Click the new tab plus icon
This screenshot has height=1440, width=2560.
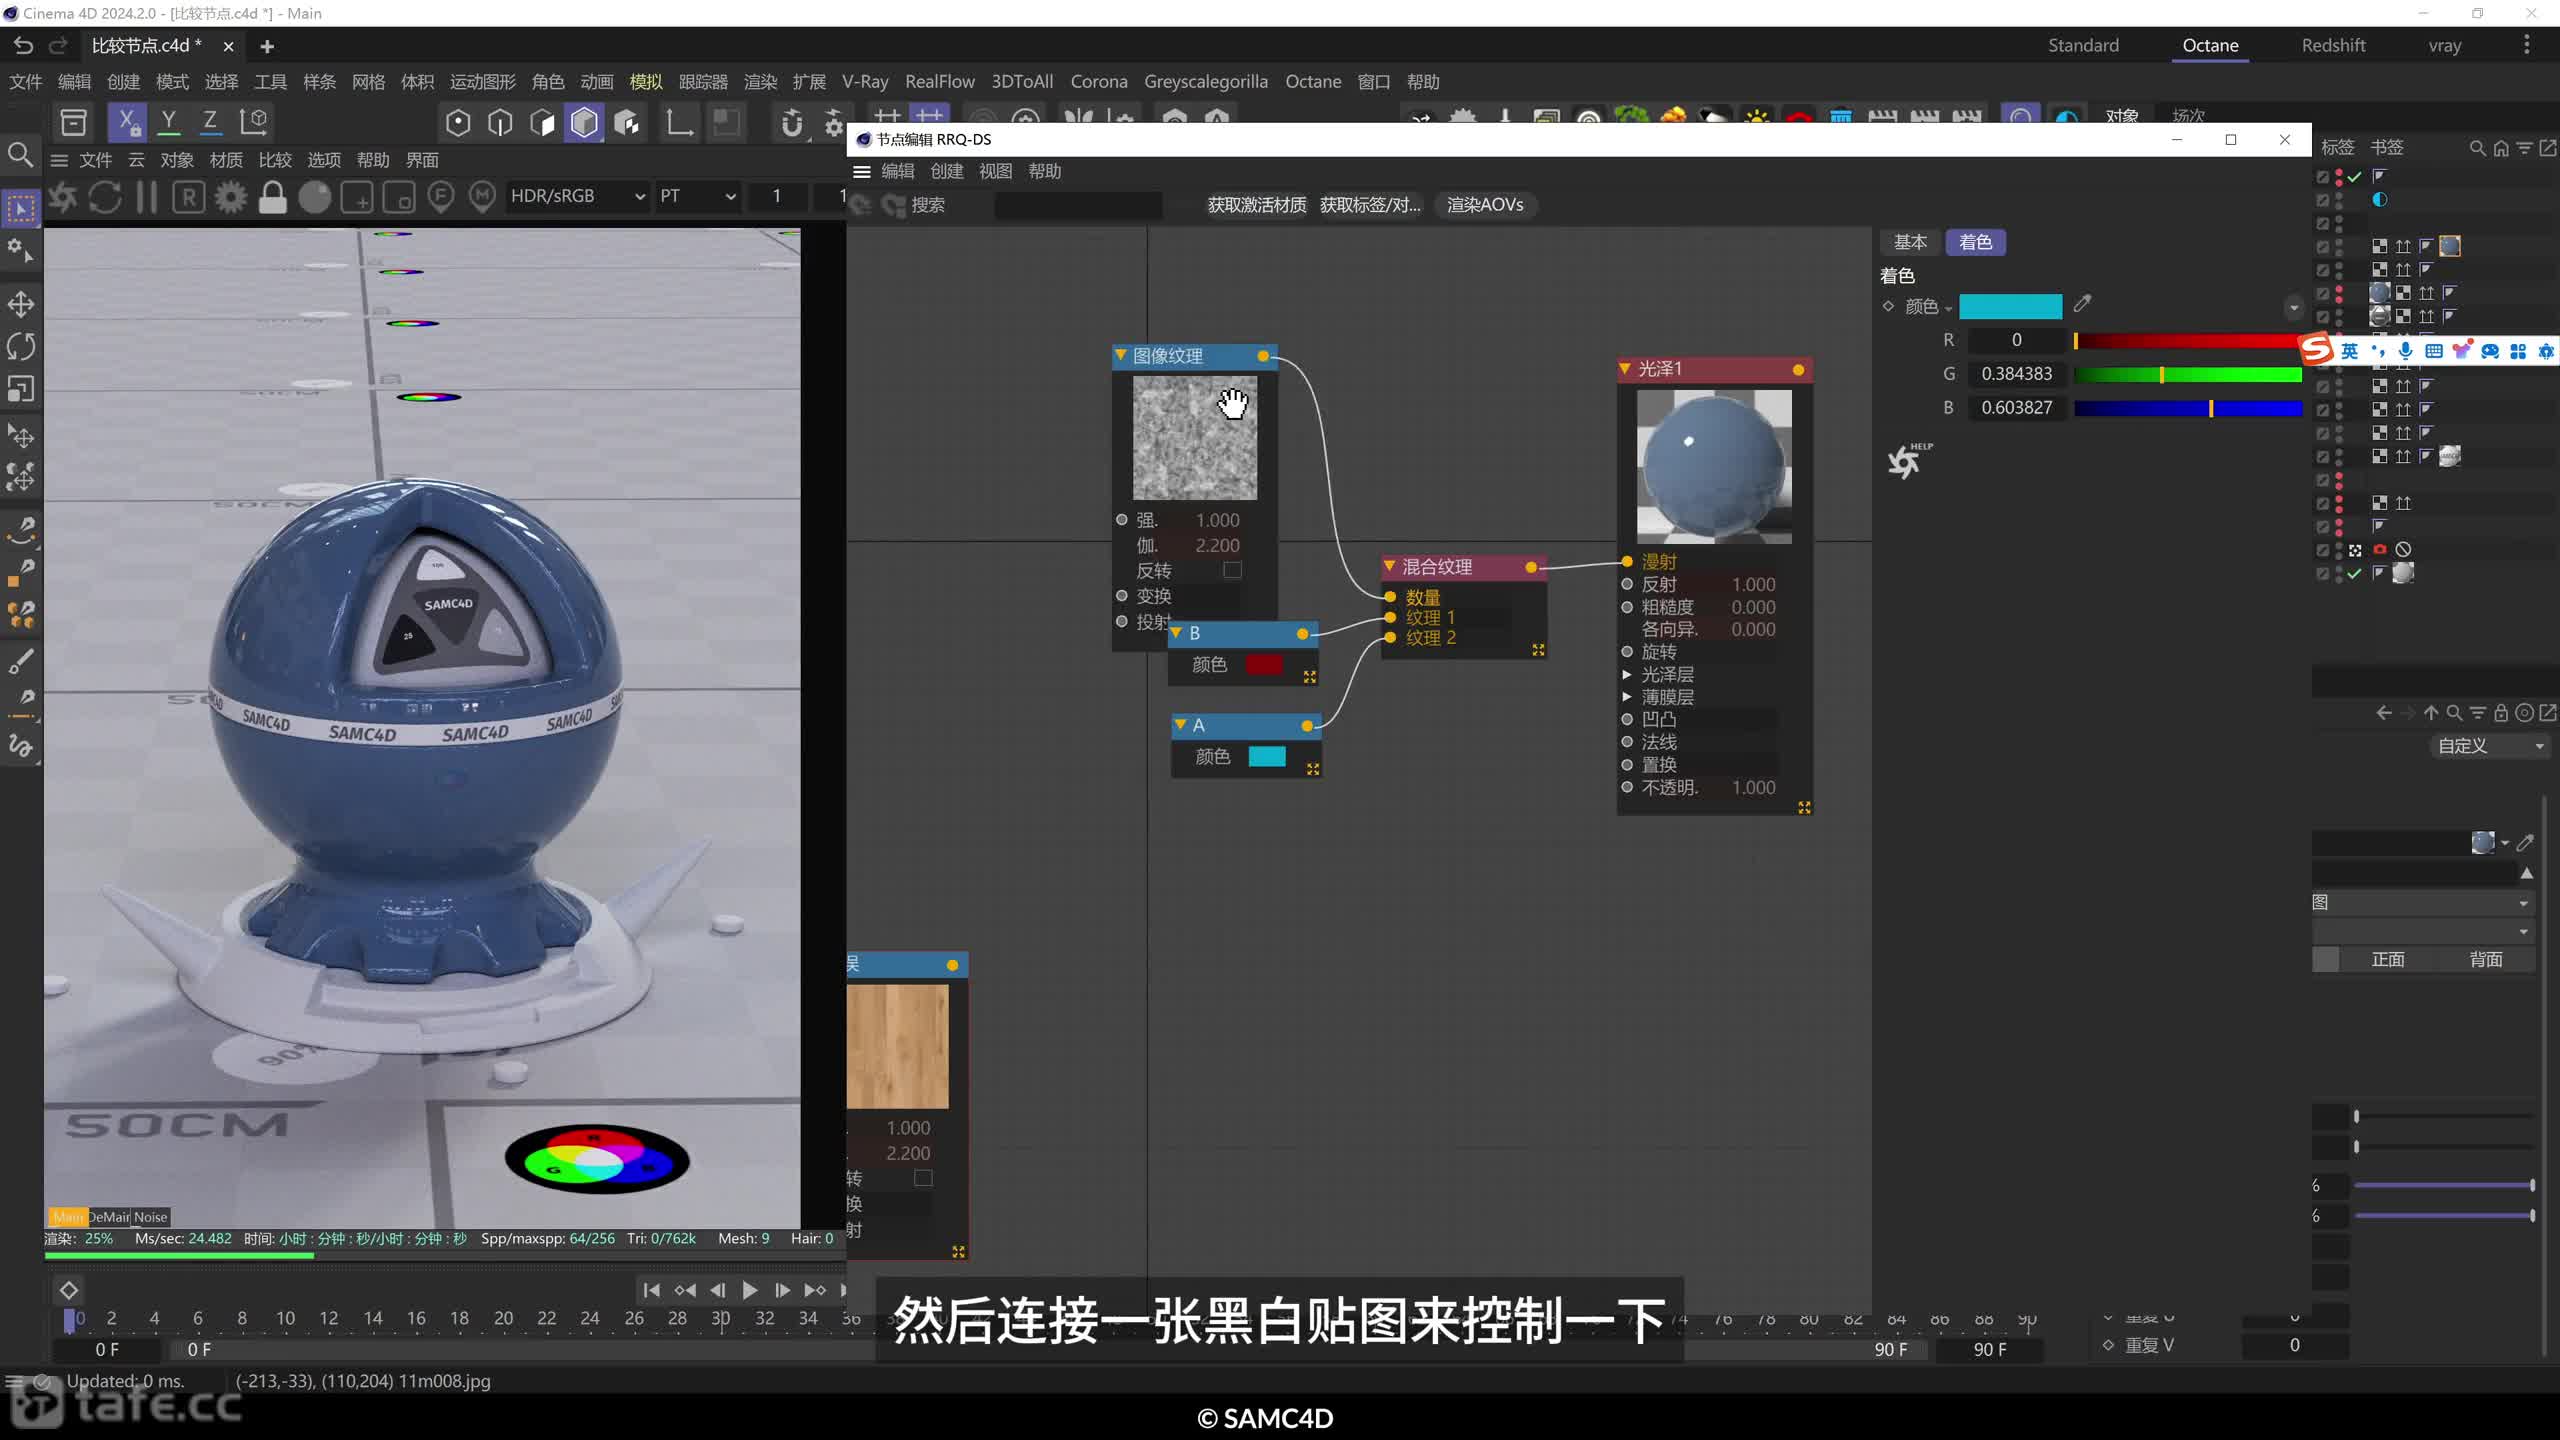[267, 46]
